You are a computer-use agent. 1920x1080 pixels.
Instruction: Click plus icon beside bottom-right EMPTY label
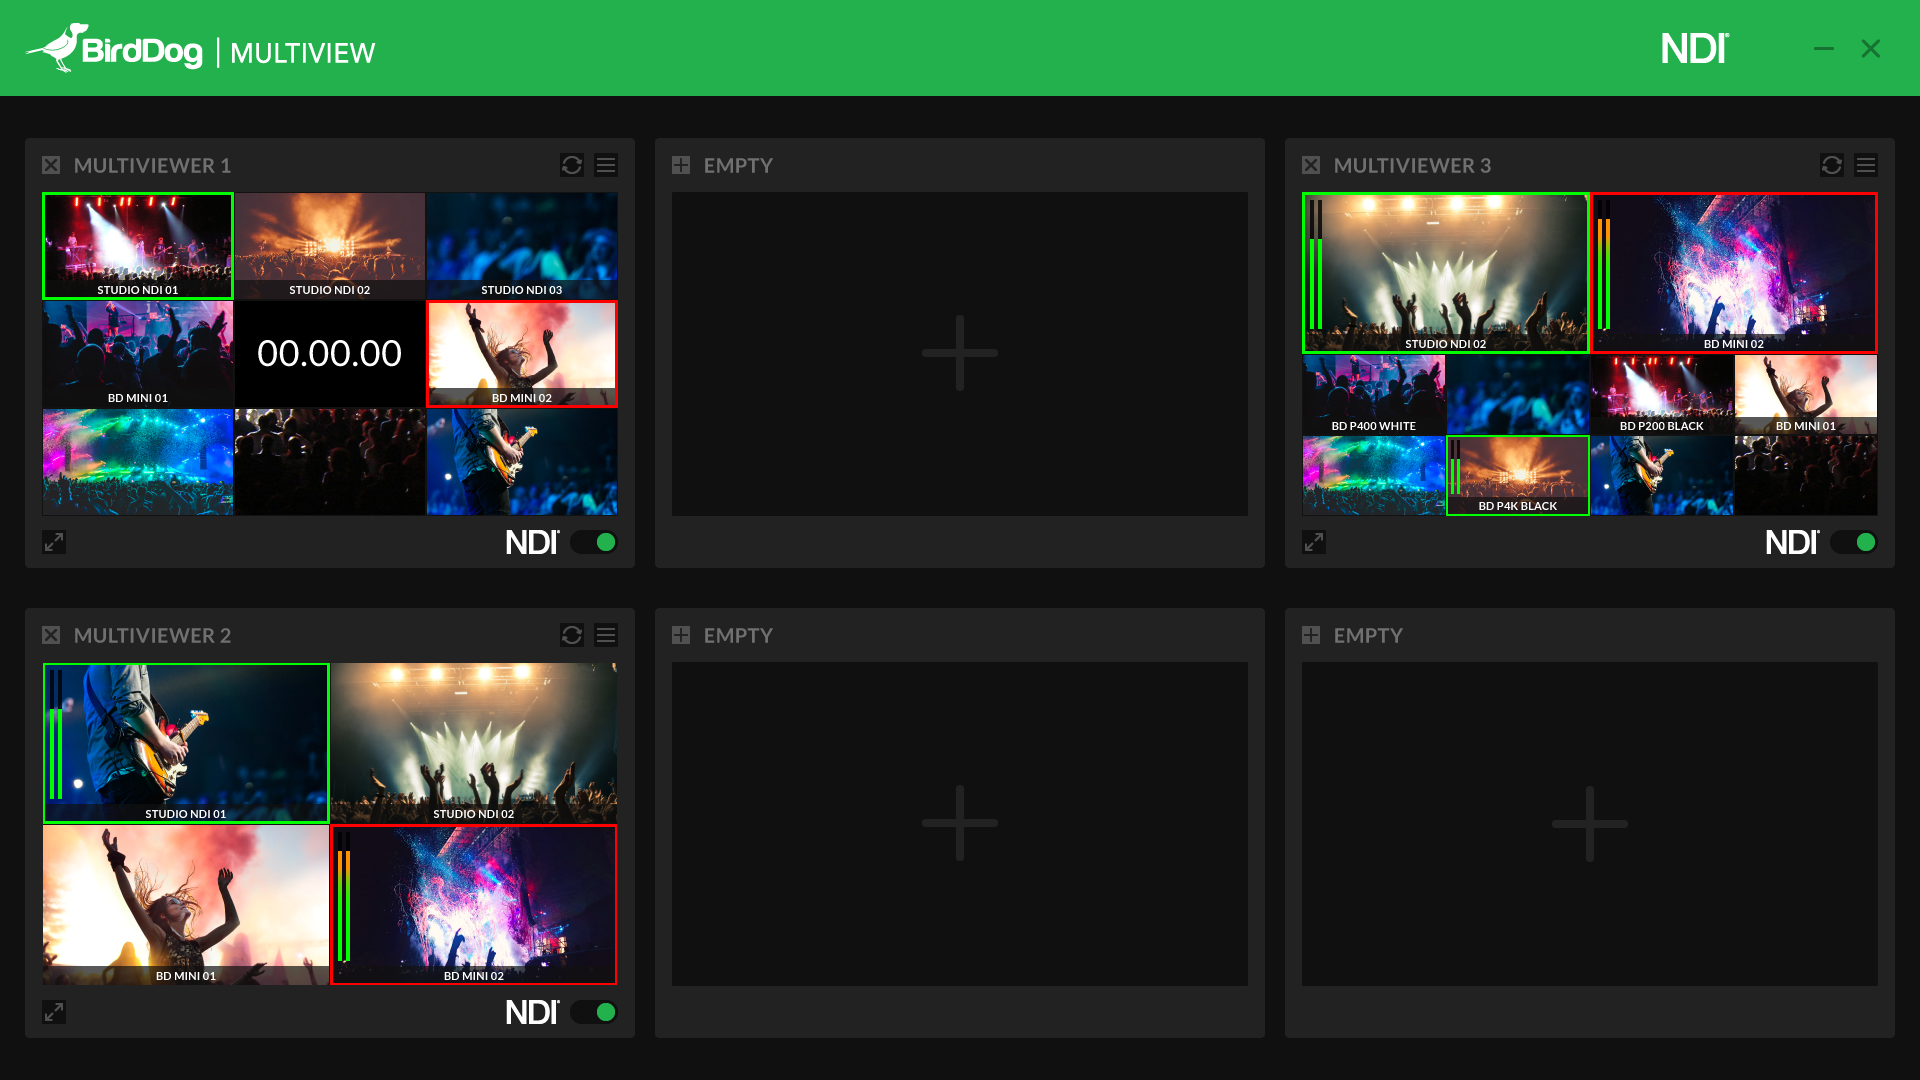pos(1311,635)
